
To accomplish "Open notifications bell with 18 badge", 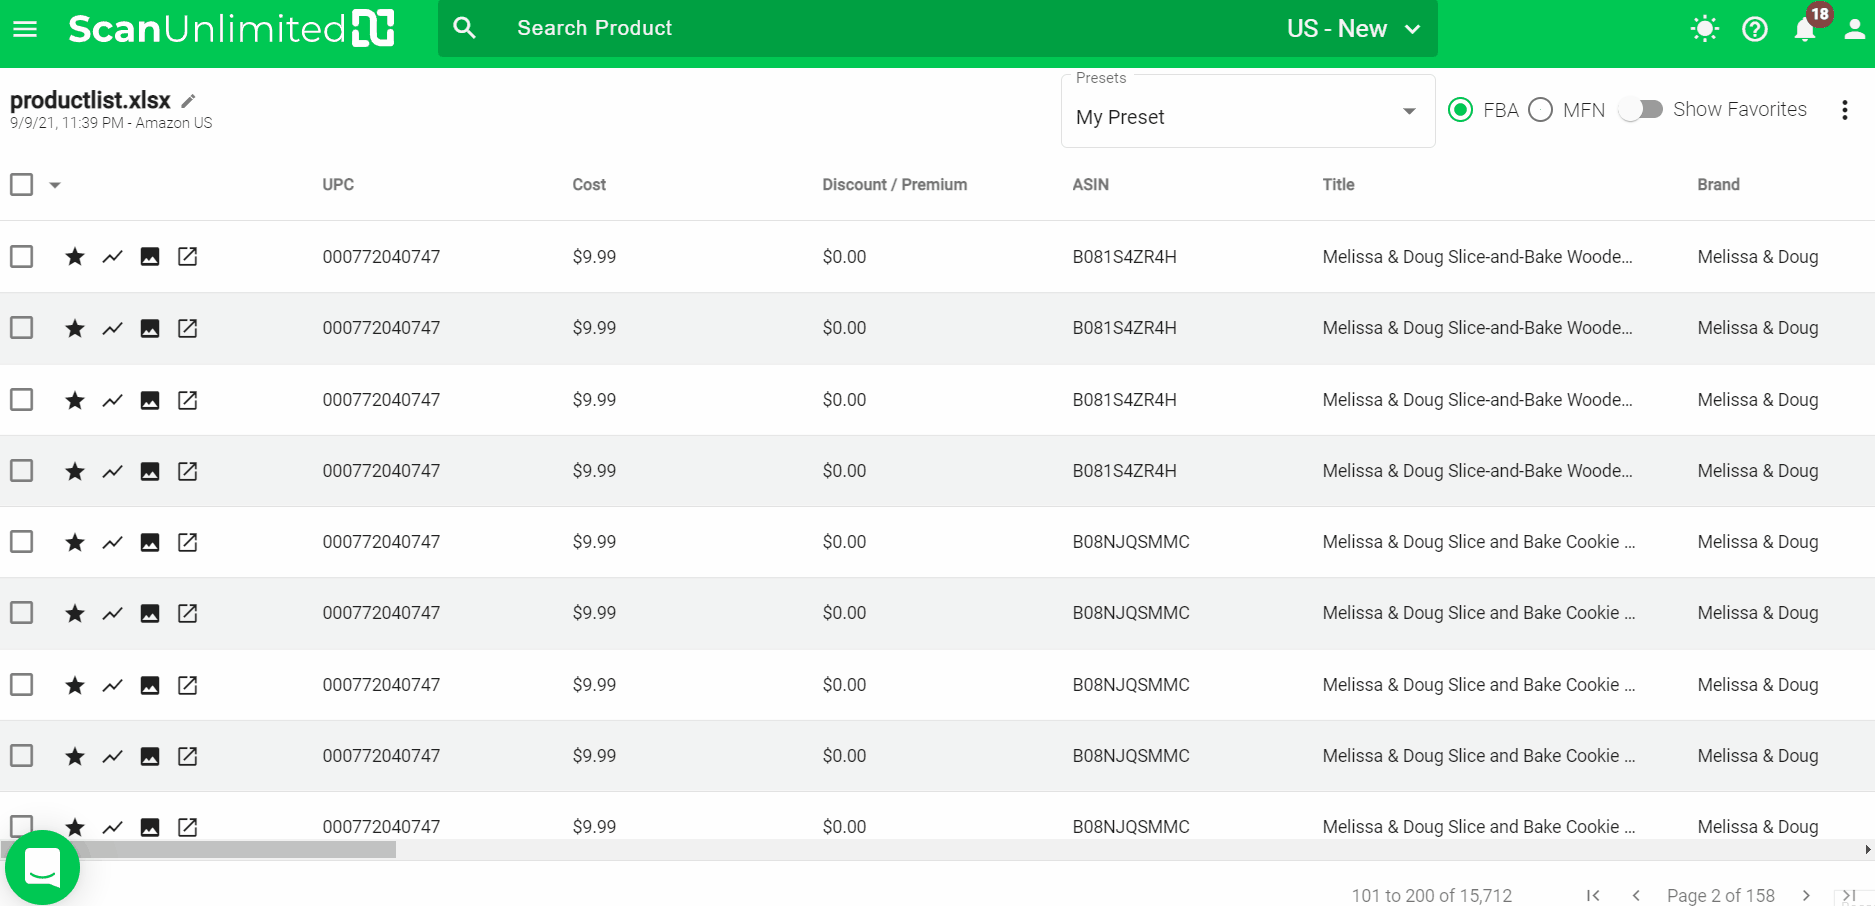I will (x=1805, y=29).
